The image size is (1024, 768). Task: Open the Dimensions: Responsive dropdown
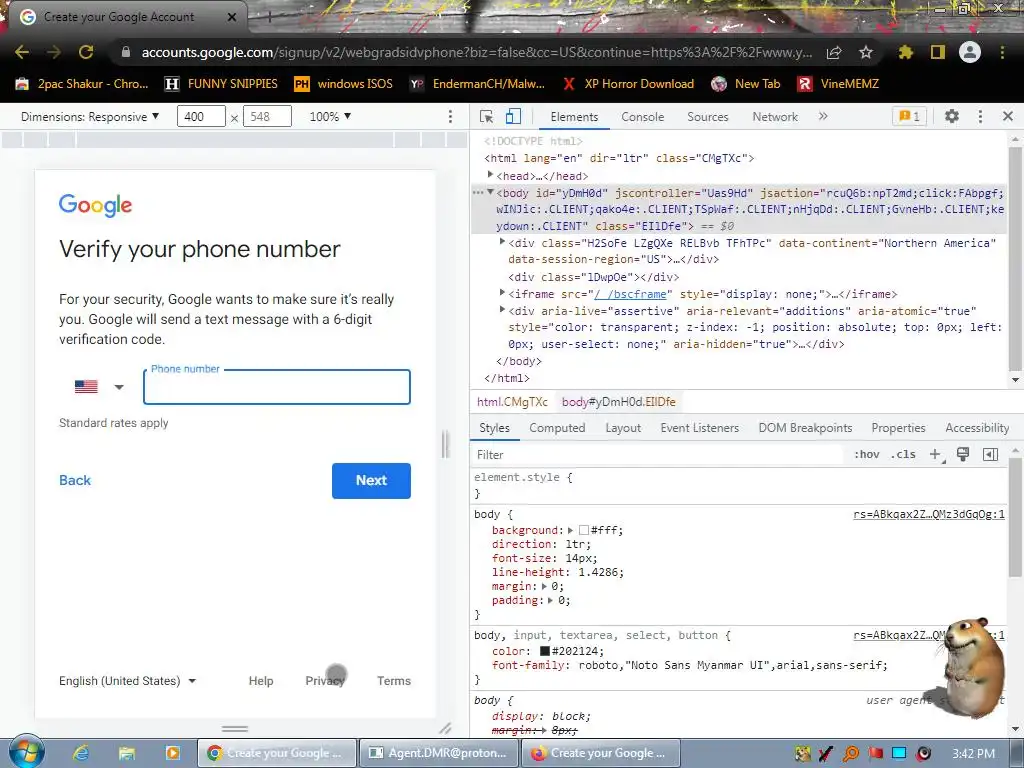90,116
